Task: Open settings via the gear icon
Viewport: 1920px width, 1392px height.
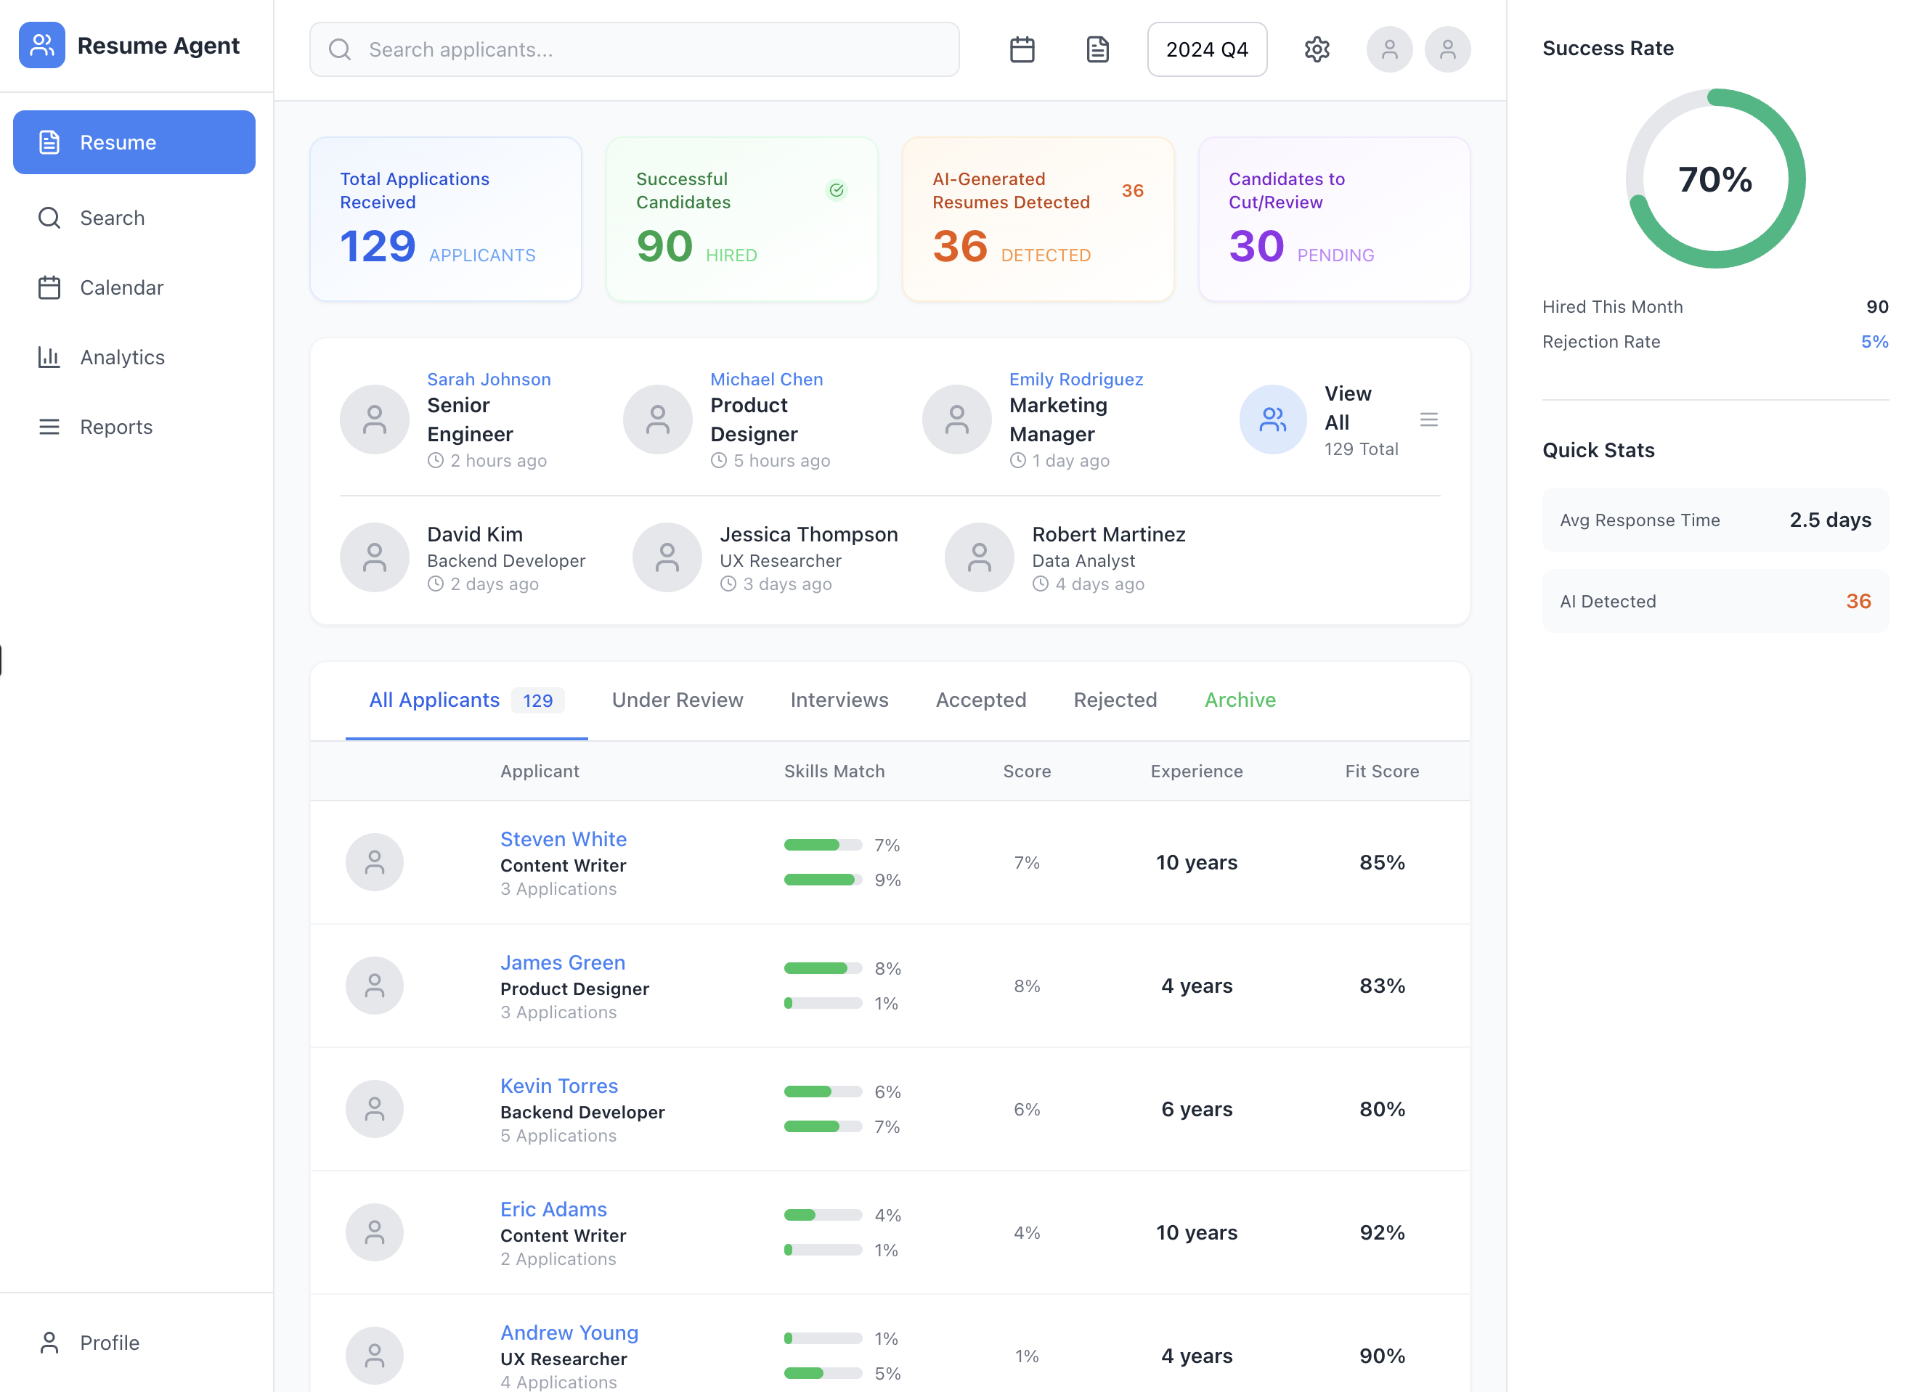Action: (x=1317, y=48)
